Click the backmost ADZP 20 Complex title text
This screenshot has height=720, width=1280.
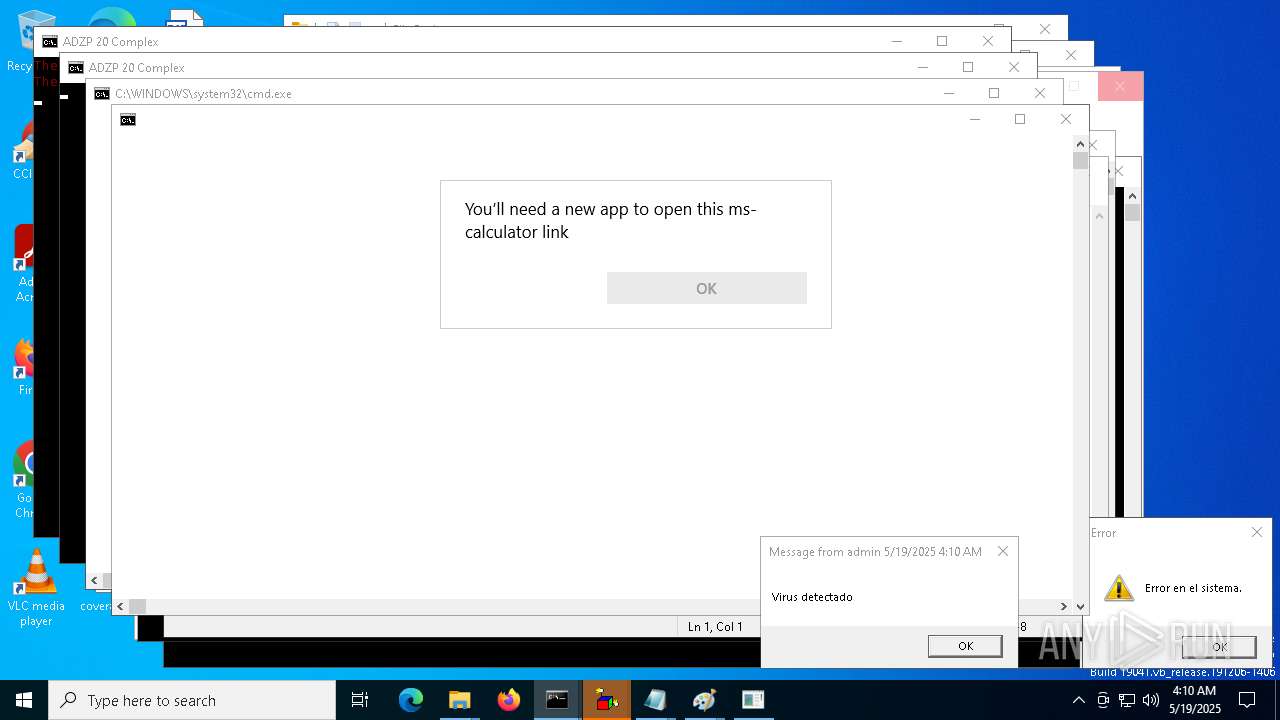coord(110,42)
